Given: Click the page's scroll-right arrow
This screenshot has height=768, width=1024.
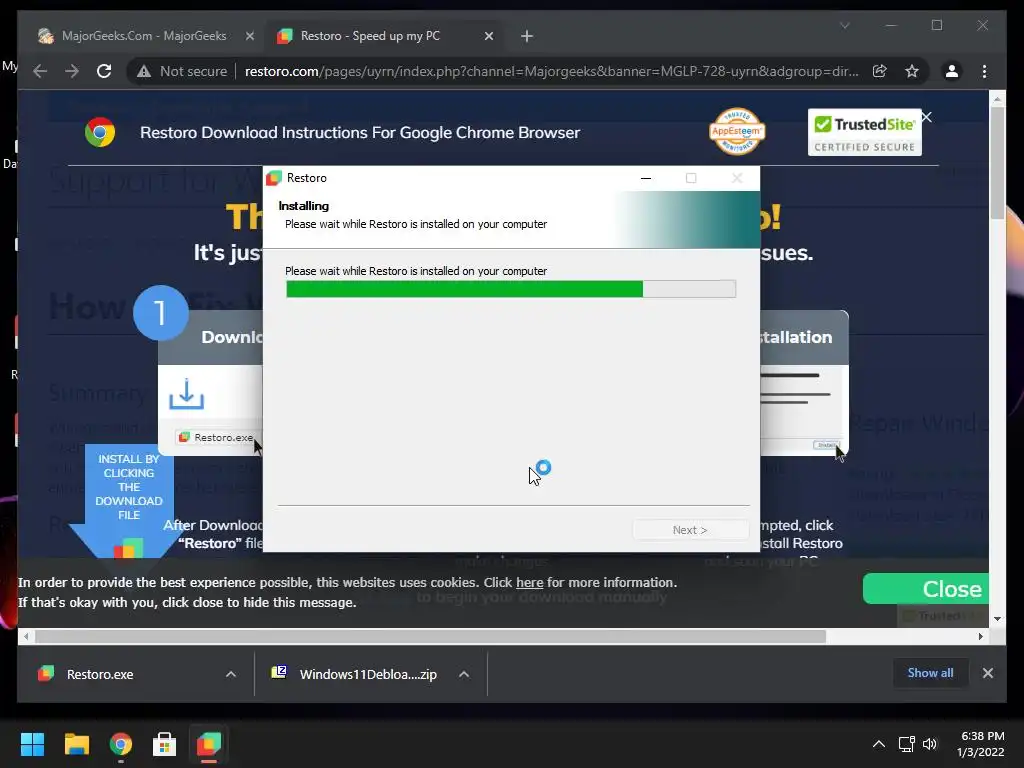Looking at the screenshot, I should coord(980,636).
